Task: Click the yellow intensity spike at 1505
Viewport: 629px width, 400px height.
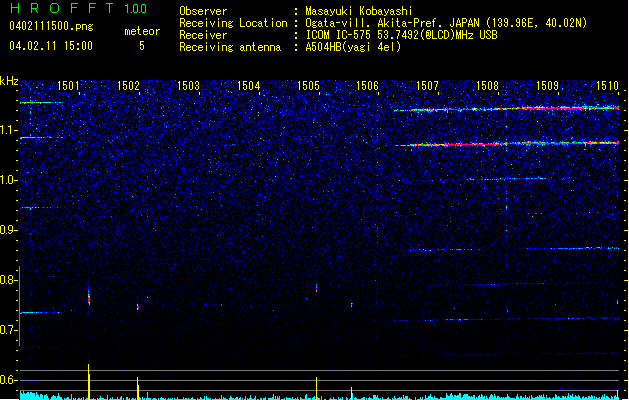Action: pyautogui.click(x=317, y=388)
